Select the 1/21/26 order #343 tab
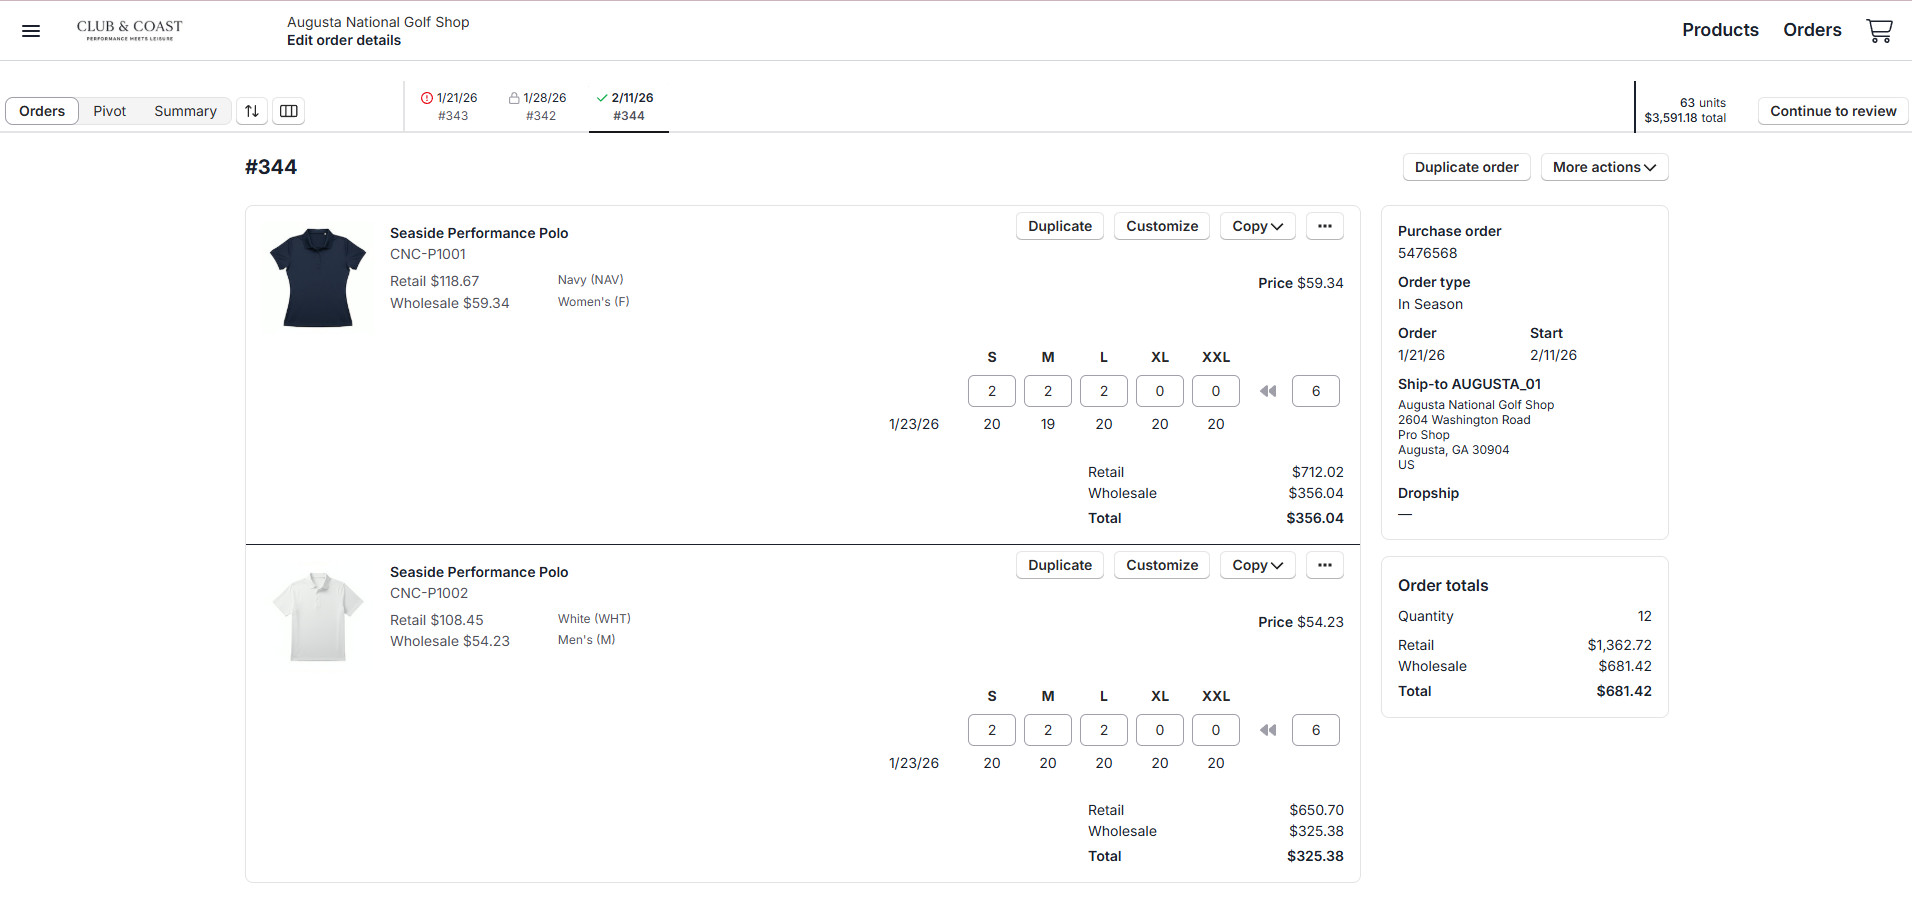 click(x=450, y=106)
